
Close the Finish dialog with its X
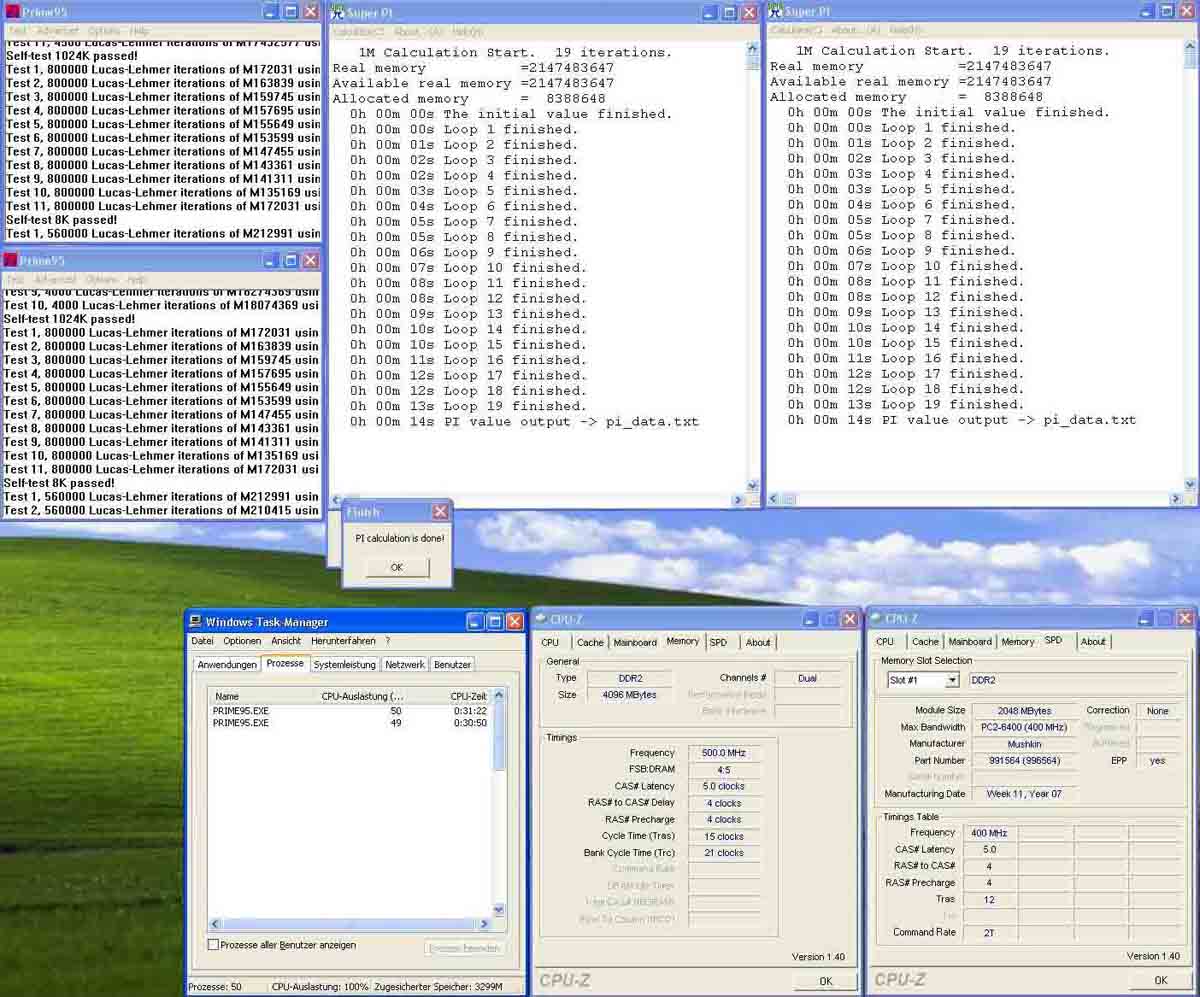coord(440,511)
